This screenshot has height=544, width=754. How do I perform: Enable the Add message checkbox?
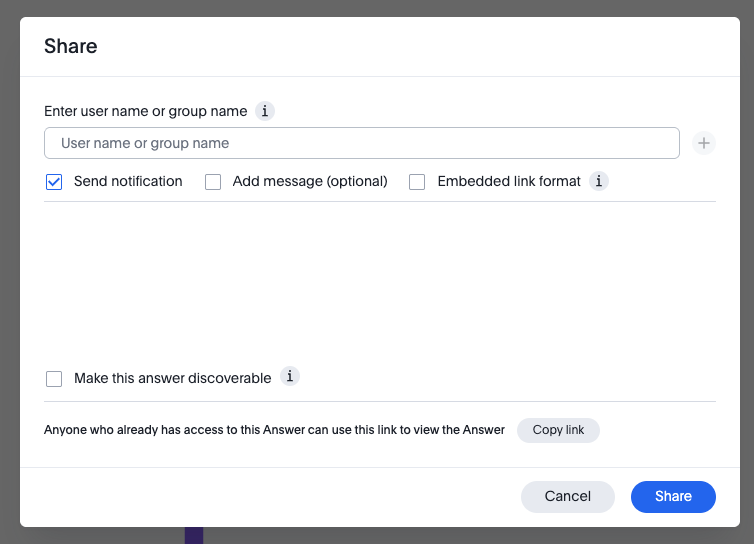(213, 182)
